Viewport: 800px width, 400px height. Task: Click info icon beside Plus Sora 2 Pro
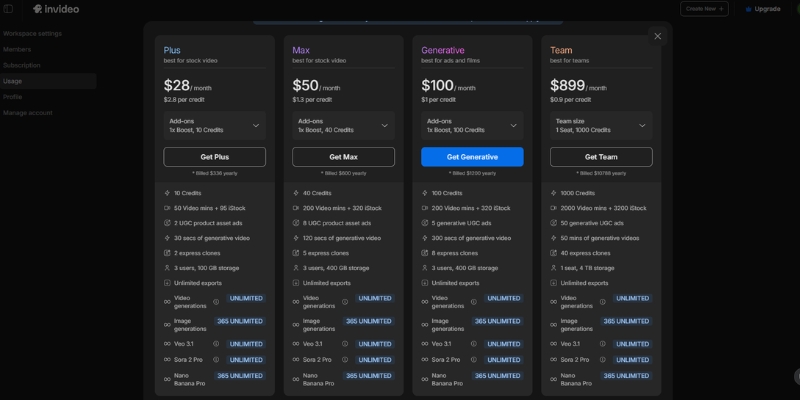pyautogui.click(x=216, y=360)
